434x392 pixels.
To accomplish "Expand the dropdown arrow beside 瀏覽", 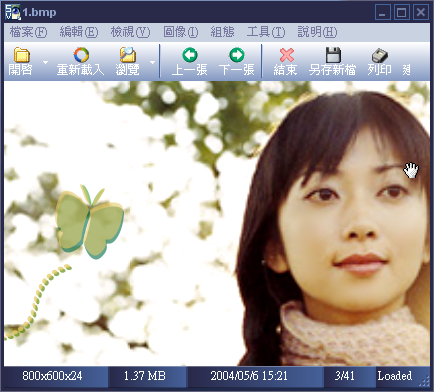I will pos(152,62).
